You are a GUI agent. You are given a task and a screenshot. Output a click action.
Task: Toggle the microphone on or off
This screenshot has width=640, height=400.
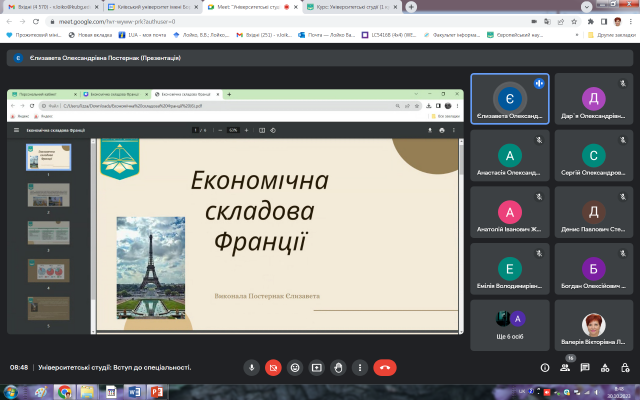pos(251,367)
